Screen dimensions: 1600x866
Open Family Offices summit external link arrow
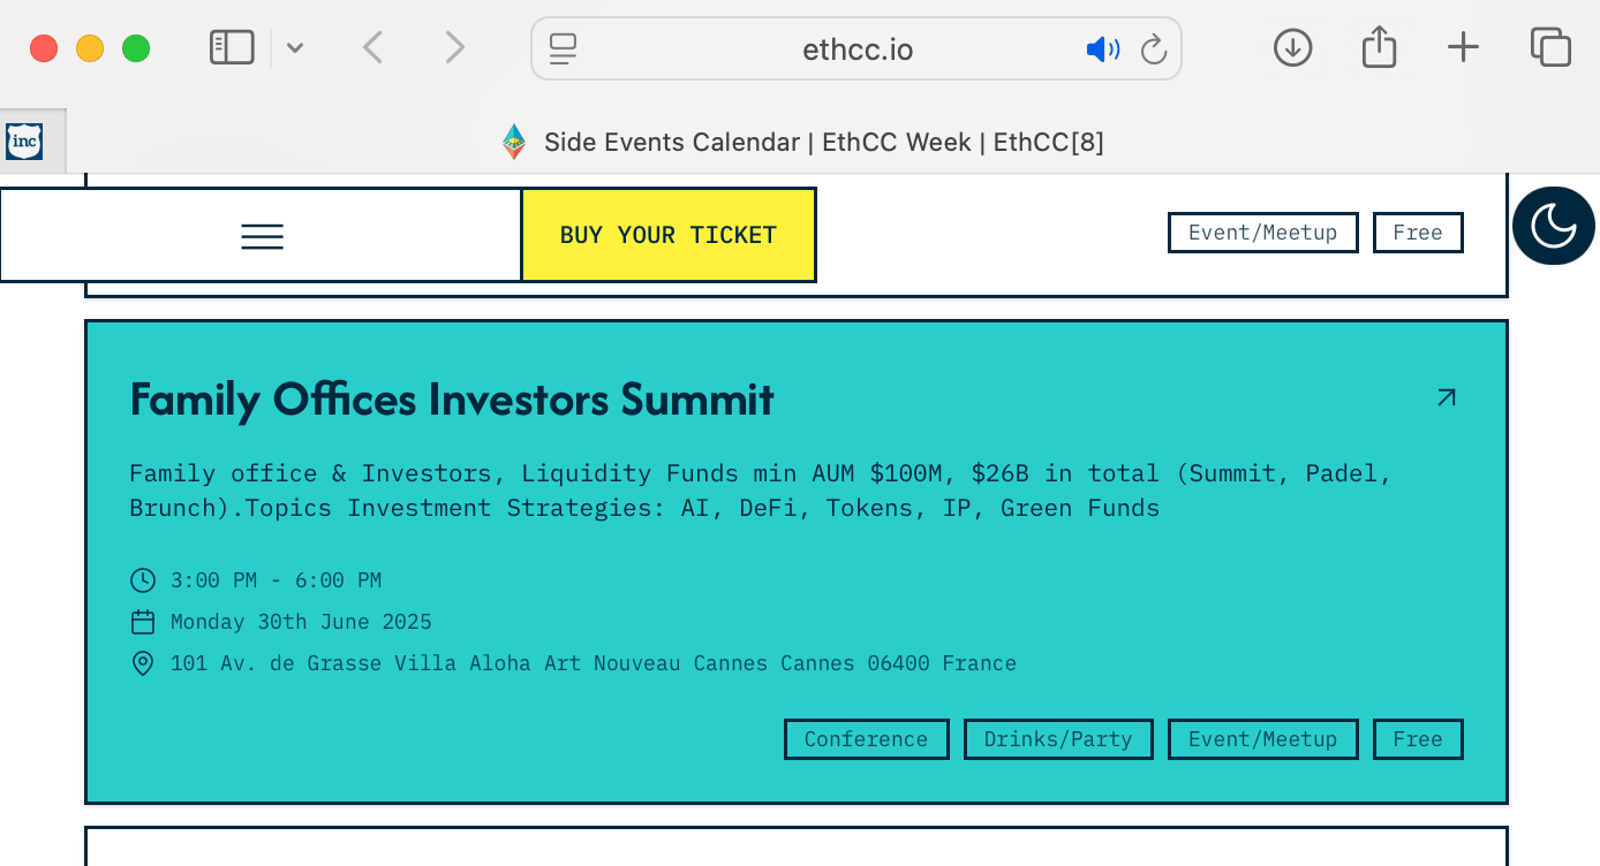pyautogui.click(x=1446, y=398)
